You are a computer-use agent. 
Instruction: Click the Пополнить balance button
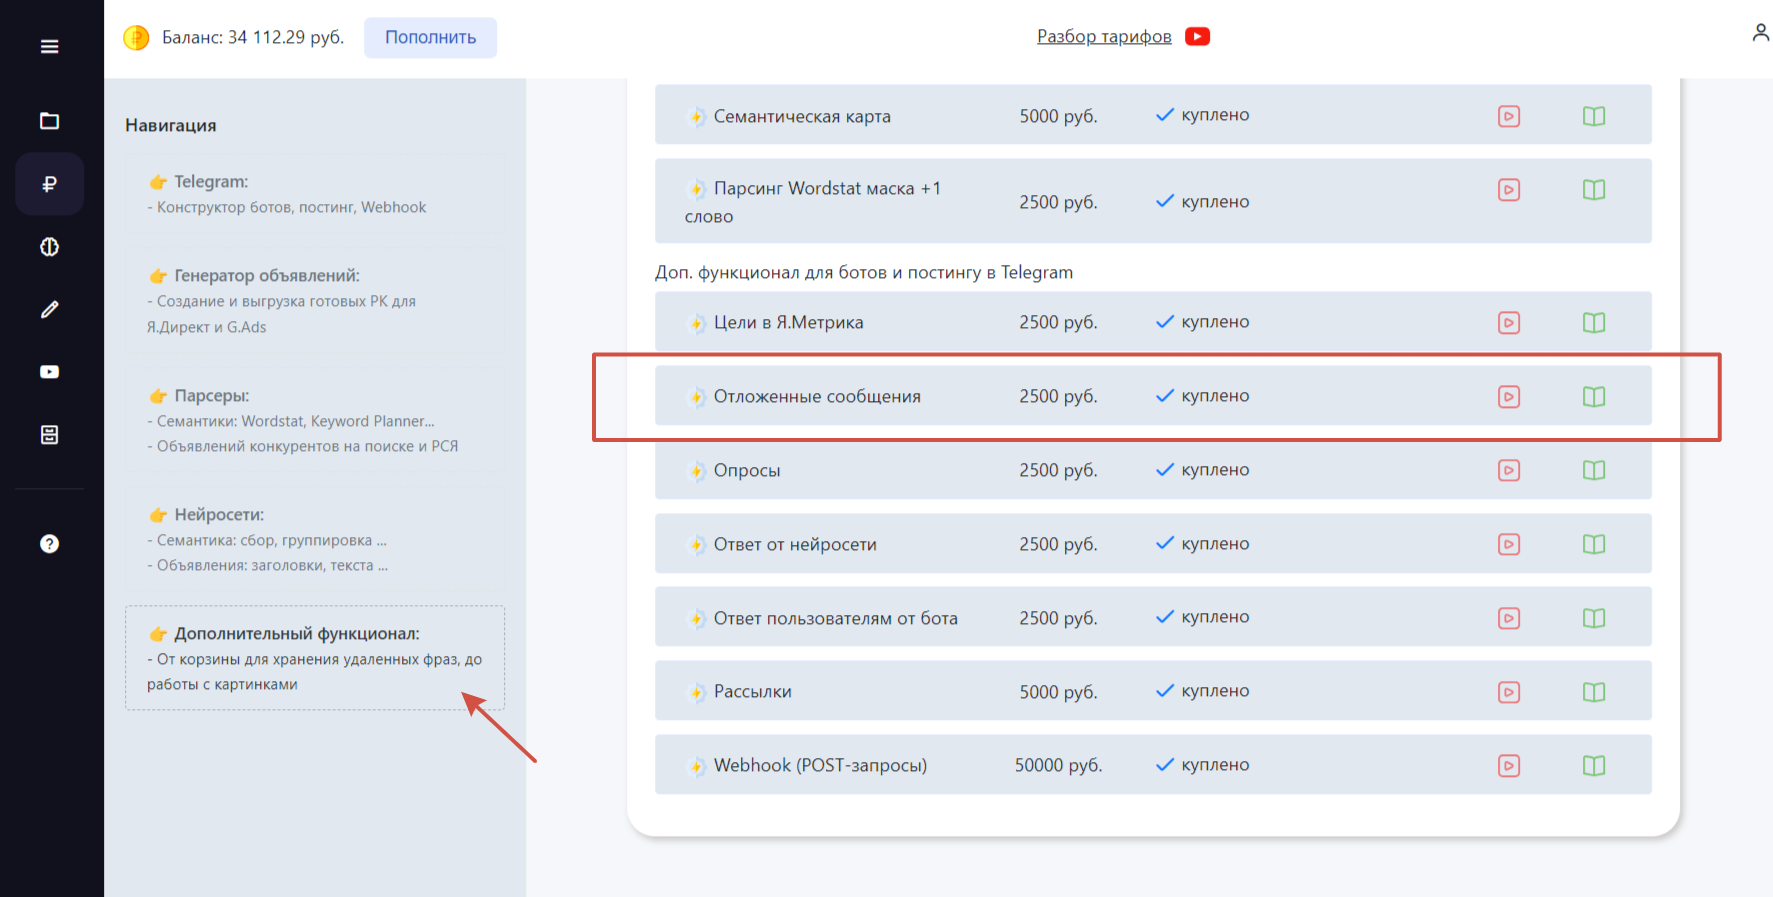(430, 37)
